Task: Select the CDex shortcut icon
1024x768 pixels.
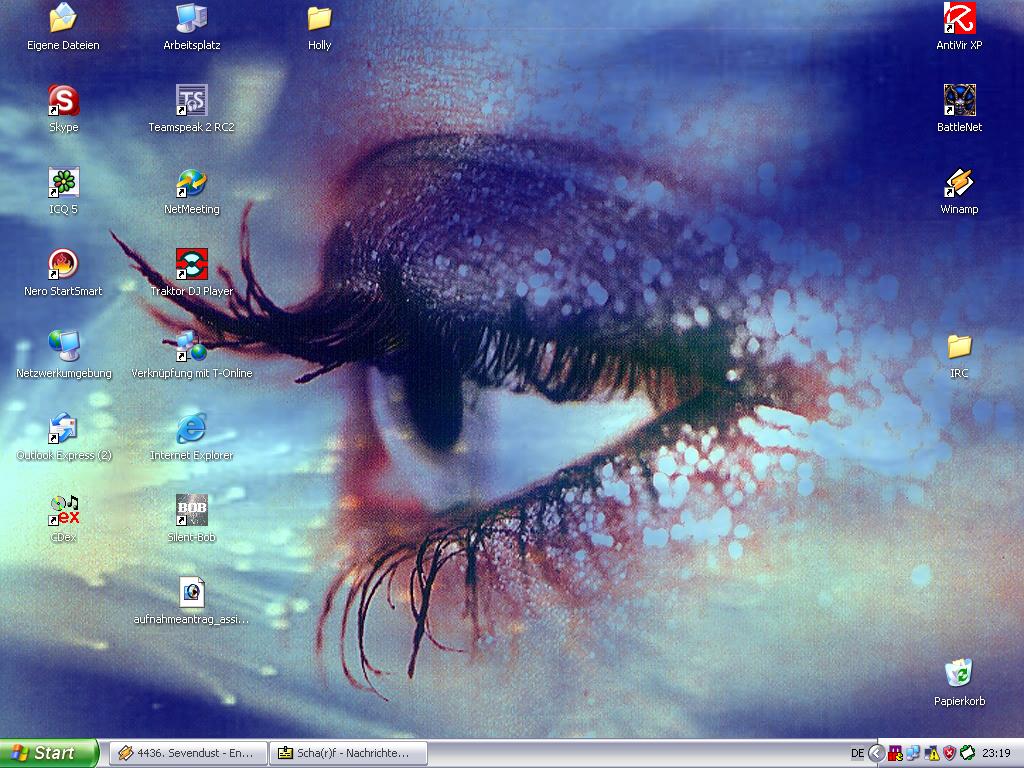Action: tap(63, 511)
